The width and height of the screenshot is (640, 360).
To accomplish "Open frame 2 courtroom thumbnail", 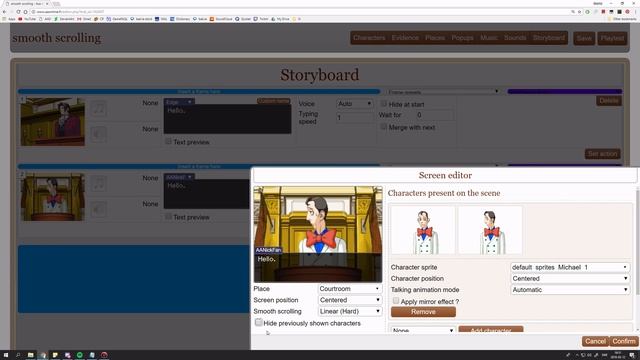I will click(53, 197).
